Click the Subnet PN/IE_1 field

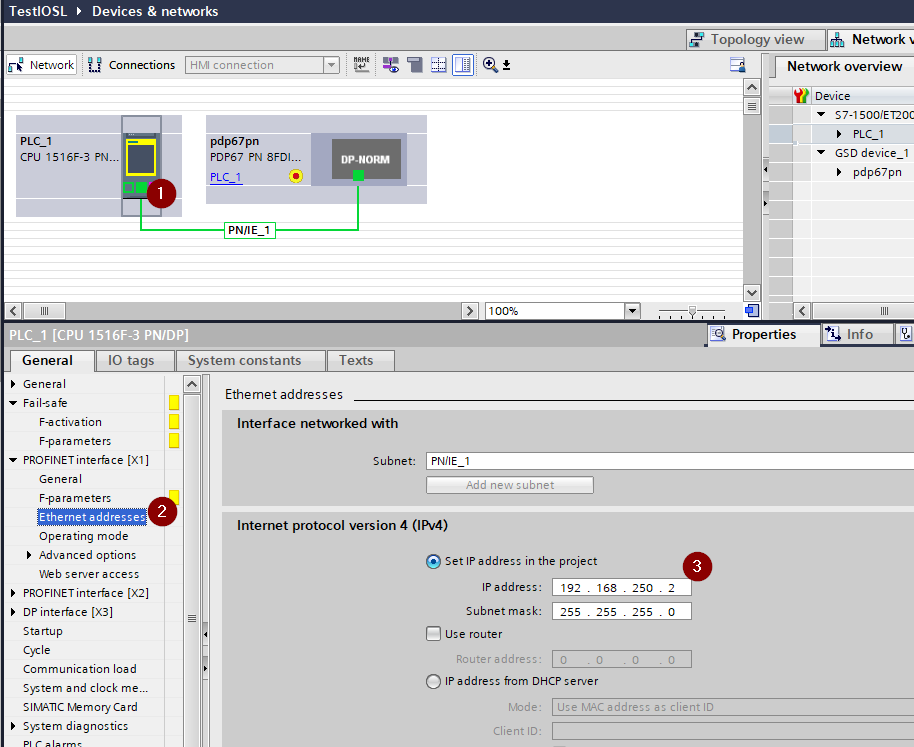670,461
